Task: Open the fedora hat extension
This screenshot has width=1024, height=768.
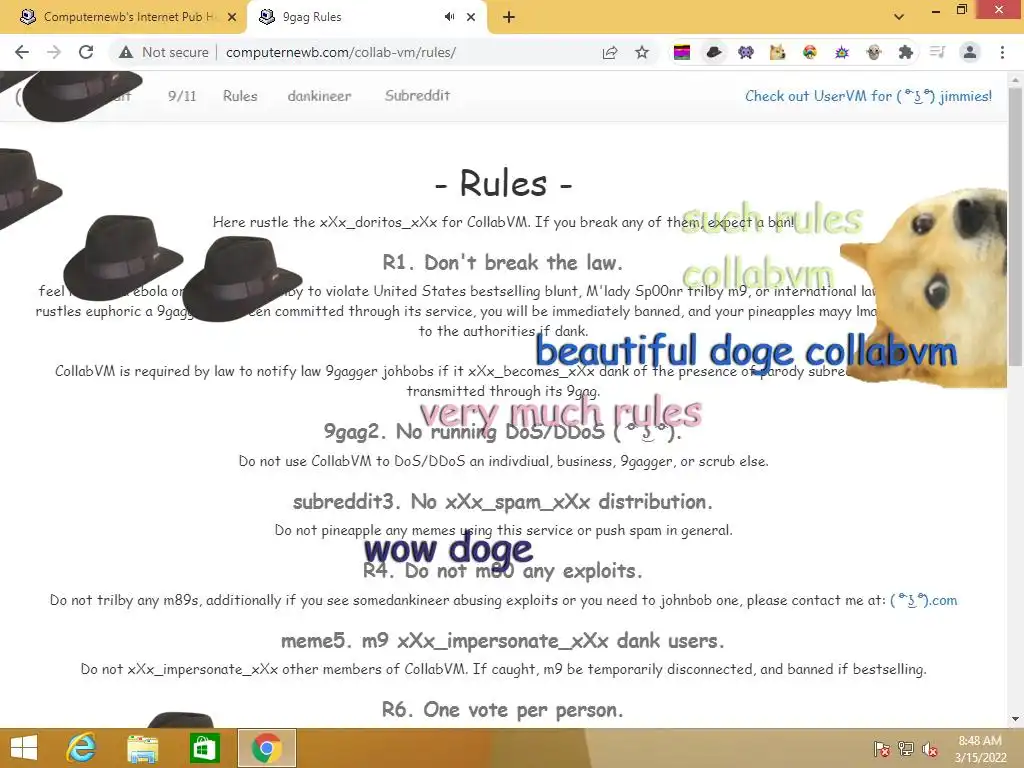Action: coord(714,52)
